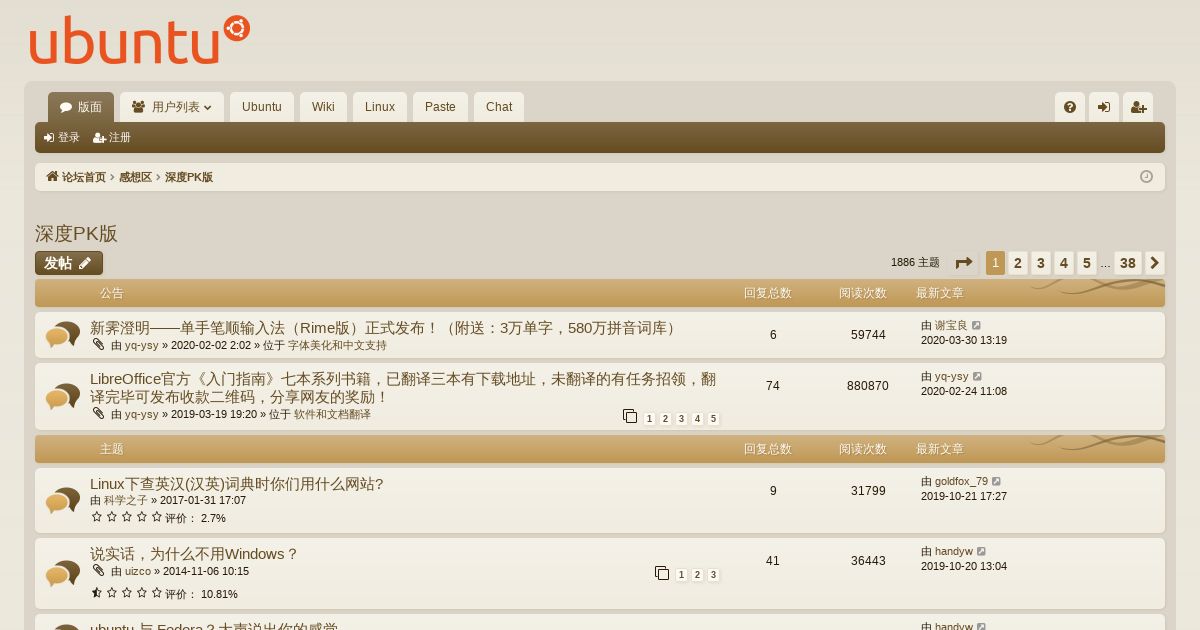Open author 科学之子 profile

click(126, 500)
